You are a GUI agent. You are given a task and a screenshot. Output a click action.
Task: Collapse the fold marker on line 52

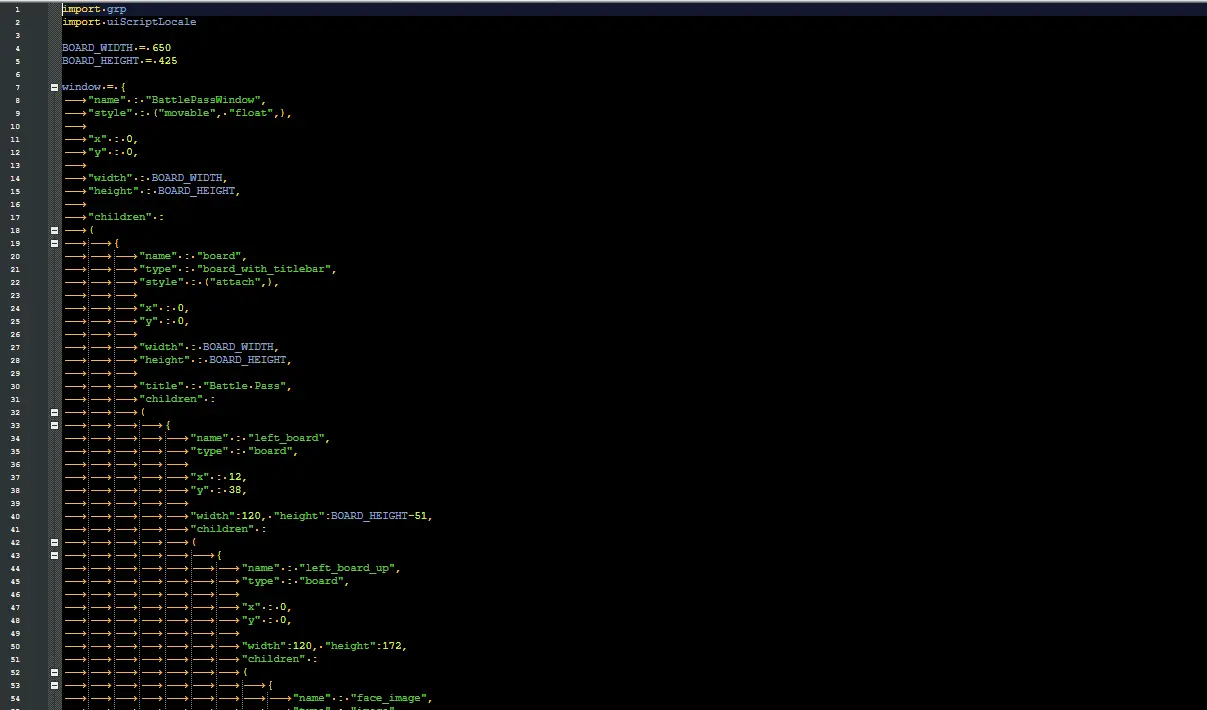54,672
